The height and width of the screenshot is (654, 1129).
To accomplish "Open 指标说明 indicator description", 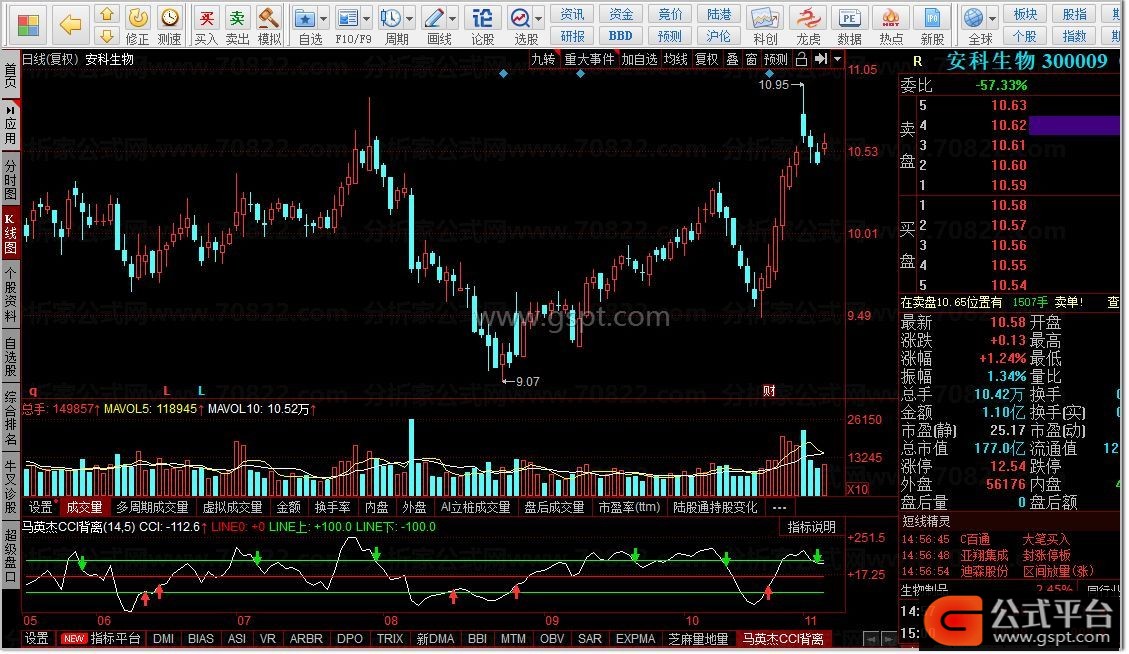I will [811, 527].
